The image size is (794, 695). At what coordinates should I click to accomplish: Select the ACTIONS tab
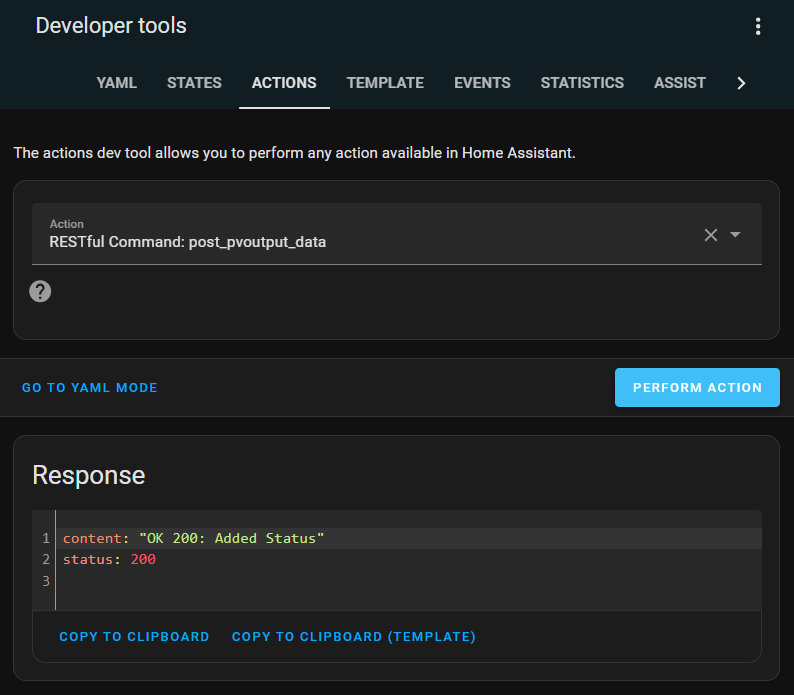[284, 83]
